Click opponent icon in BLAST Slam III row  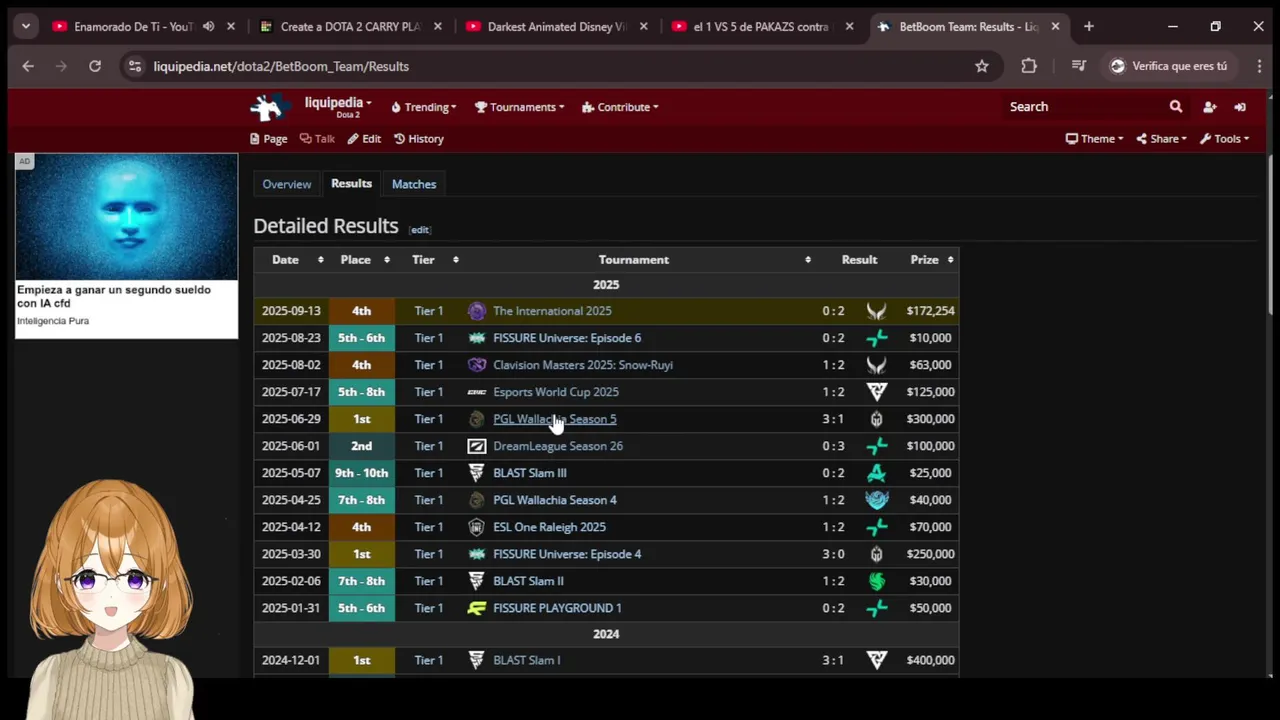pyautogui.click(x=876, y=473)
